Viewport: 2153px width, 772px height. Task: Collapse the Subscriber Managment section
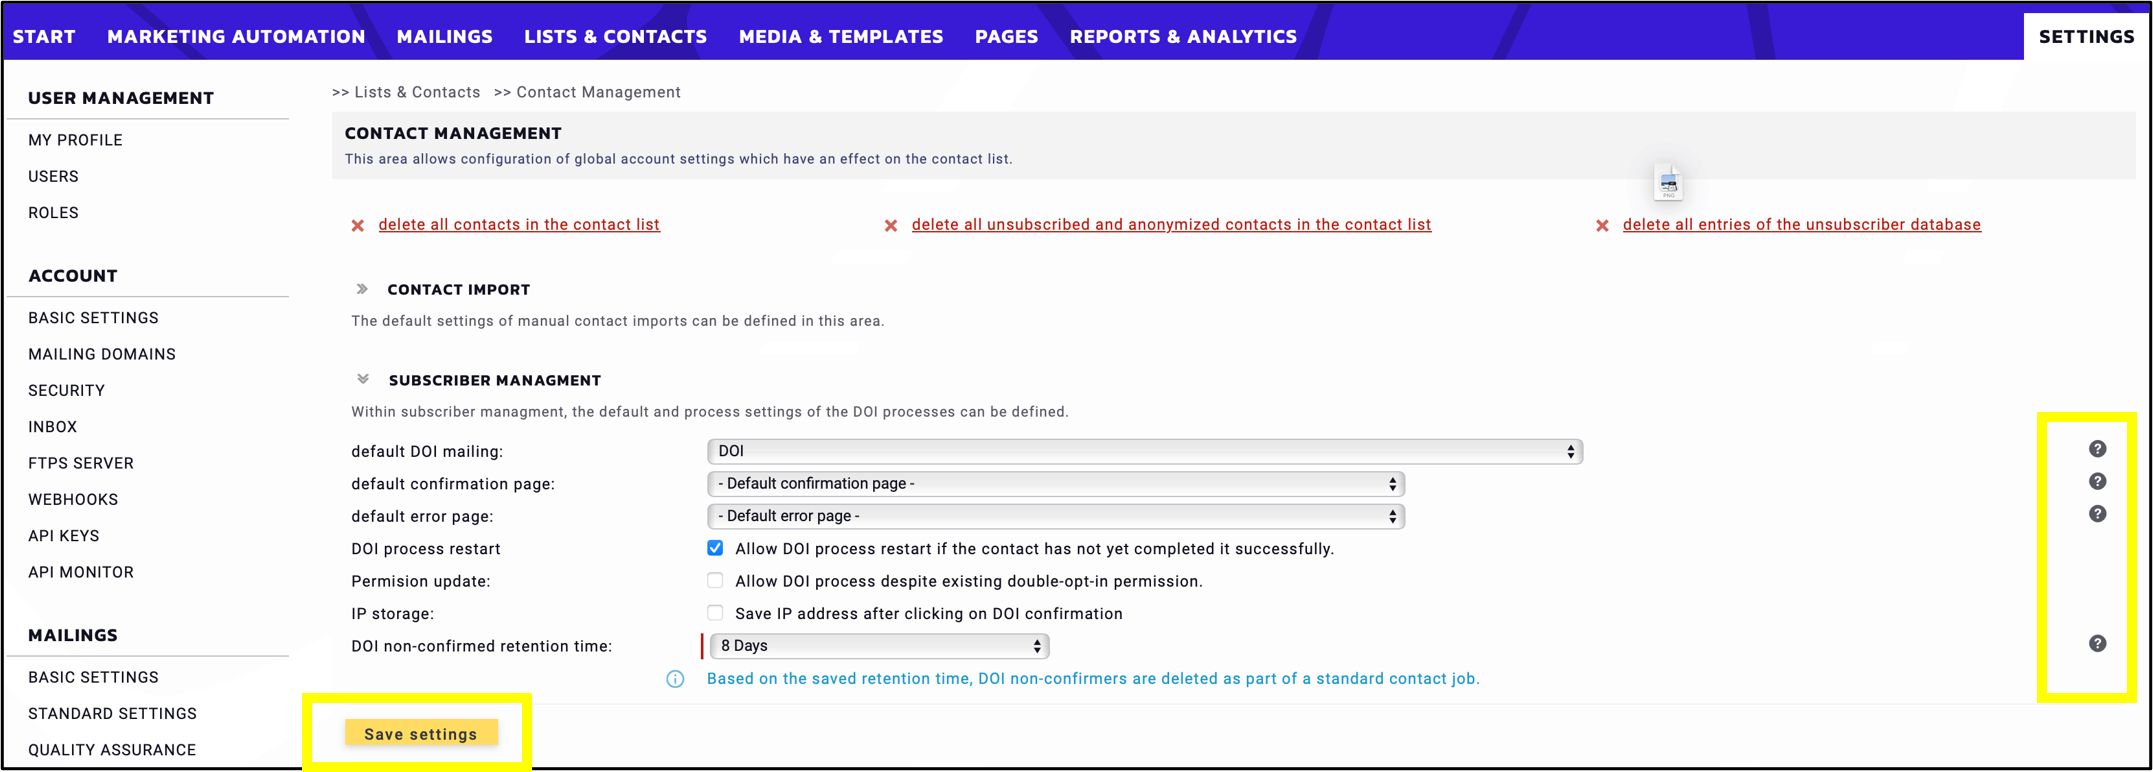362,379
